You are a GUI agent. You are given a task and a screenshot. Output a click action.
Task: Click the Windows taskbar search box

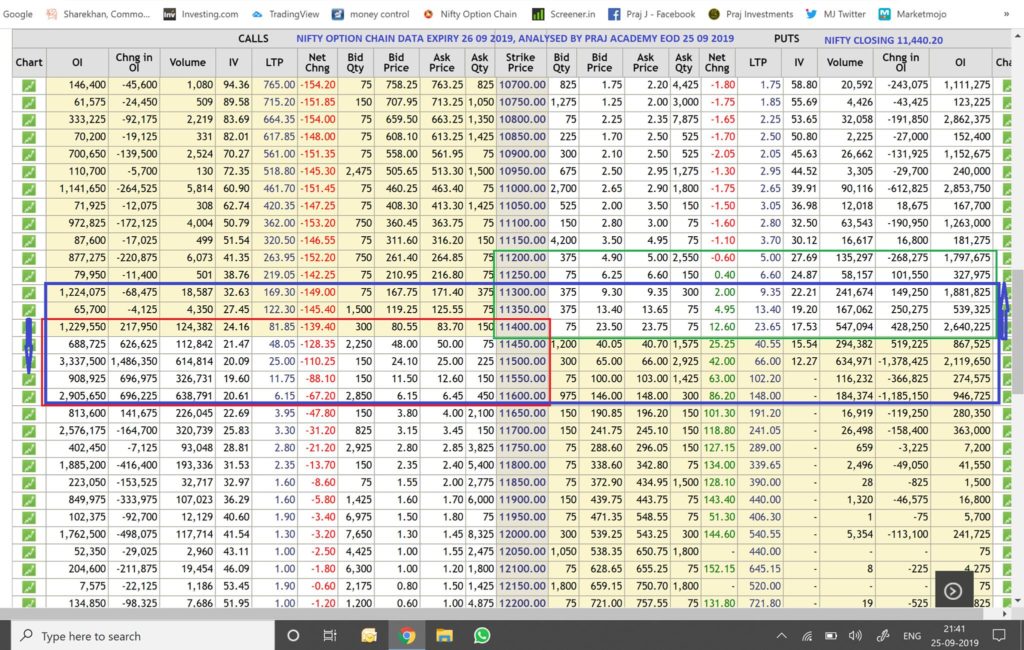point(140,635)
